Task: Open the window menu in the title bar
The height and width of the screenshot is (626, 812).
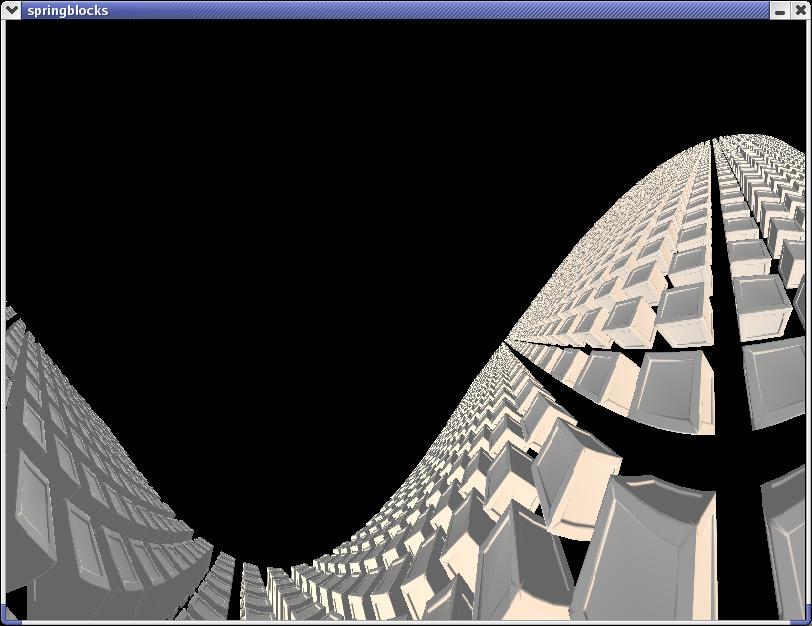Action: click(x=12, y=10)
